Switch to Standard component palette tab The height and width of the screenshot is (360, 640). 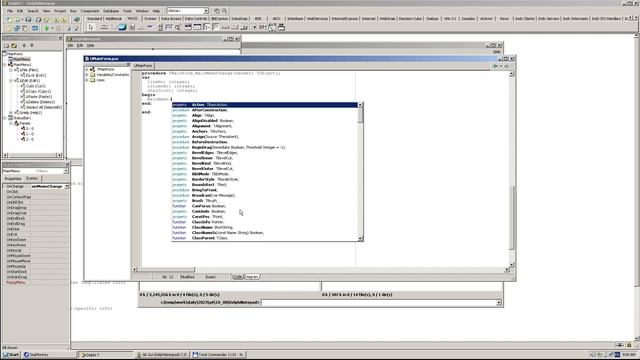coord(94,19)
